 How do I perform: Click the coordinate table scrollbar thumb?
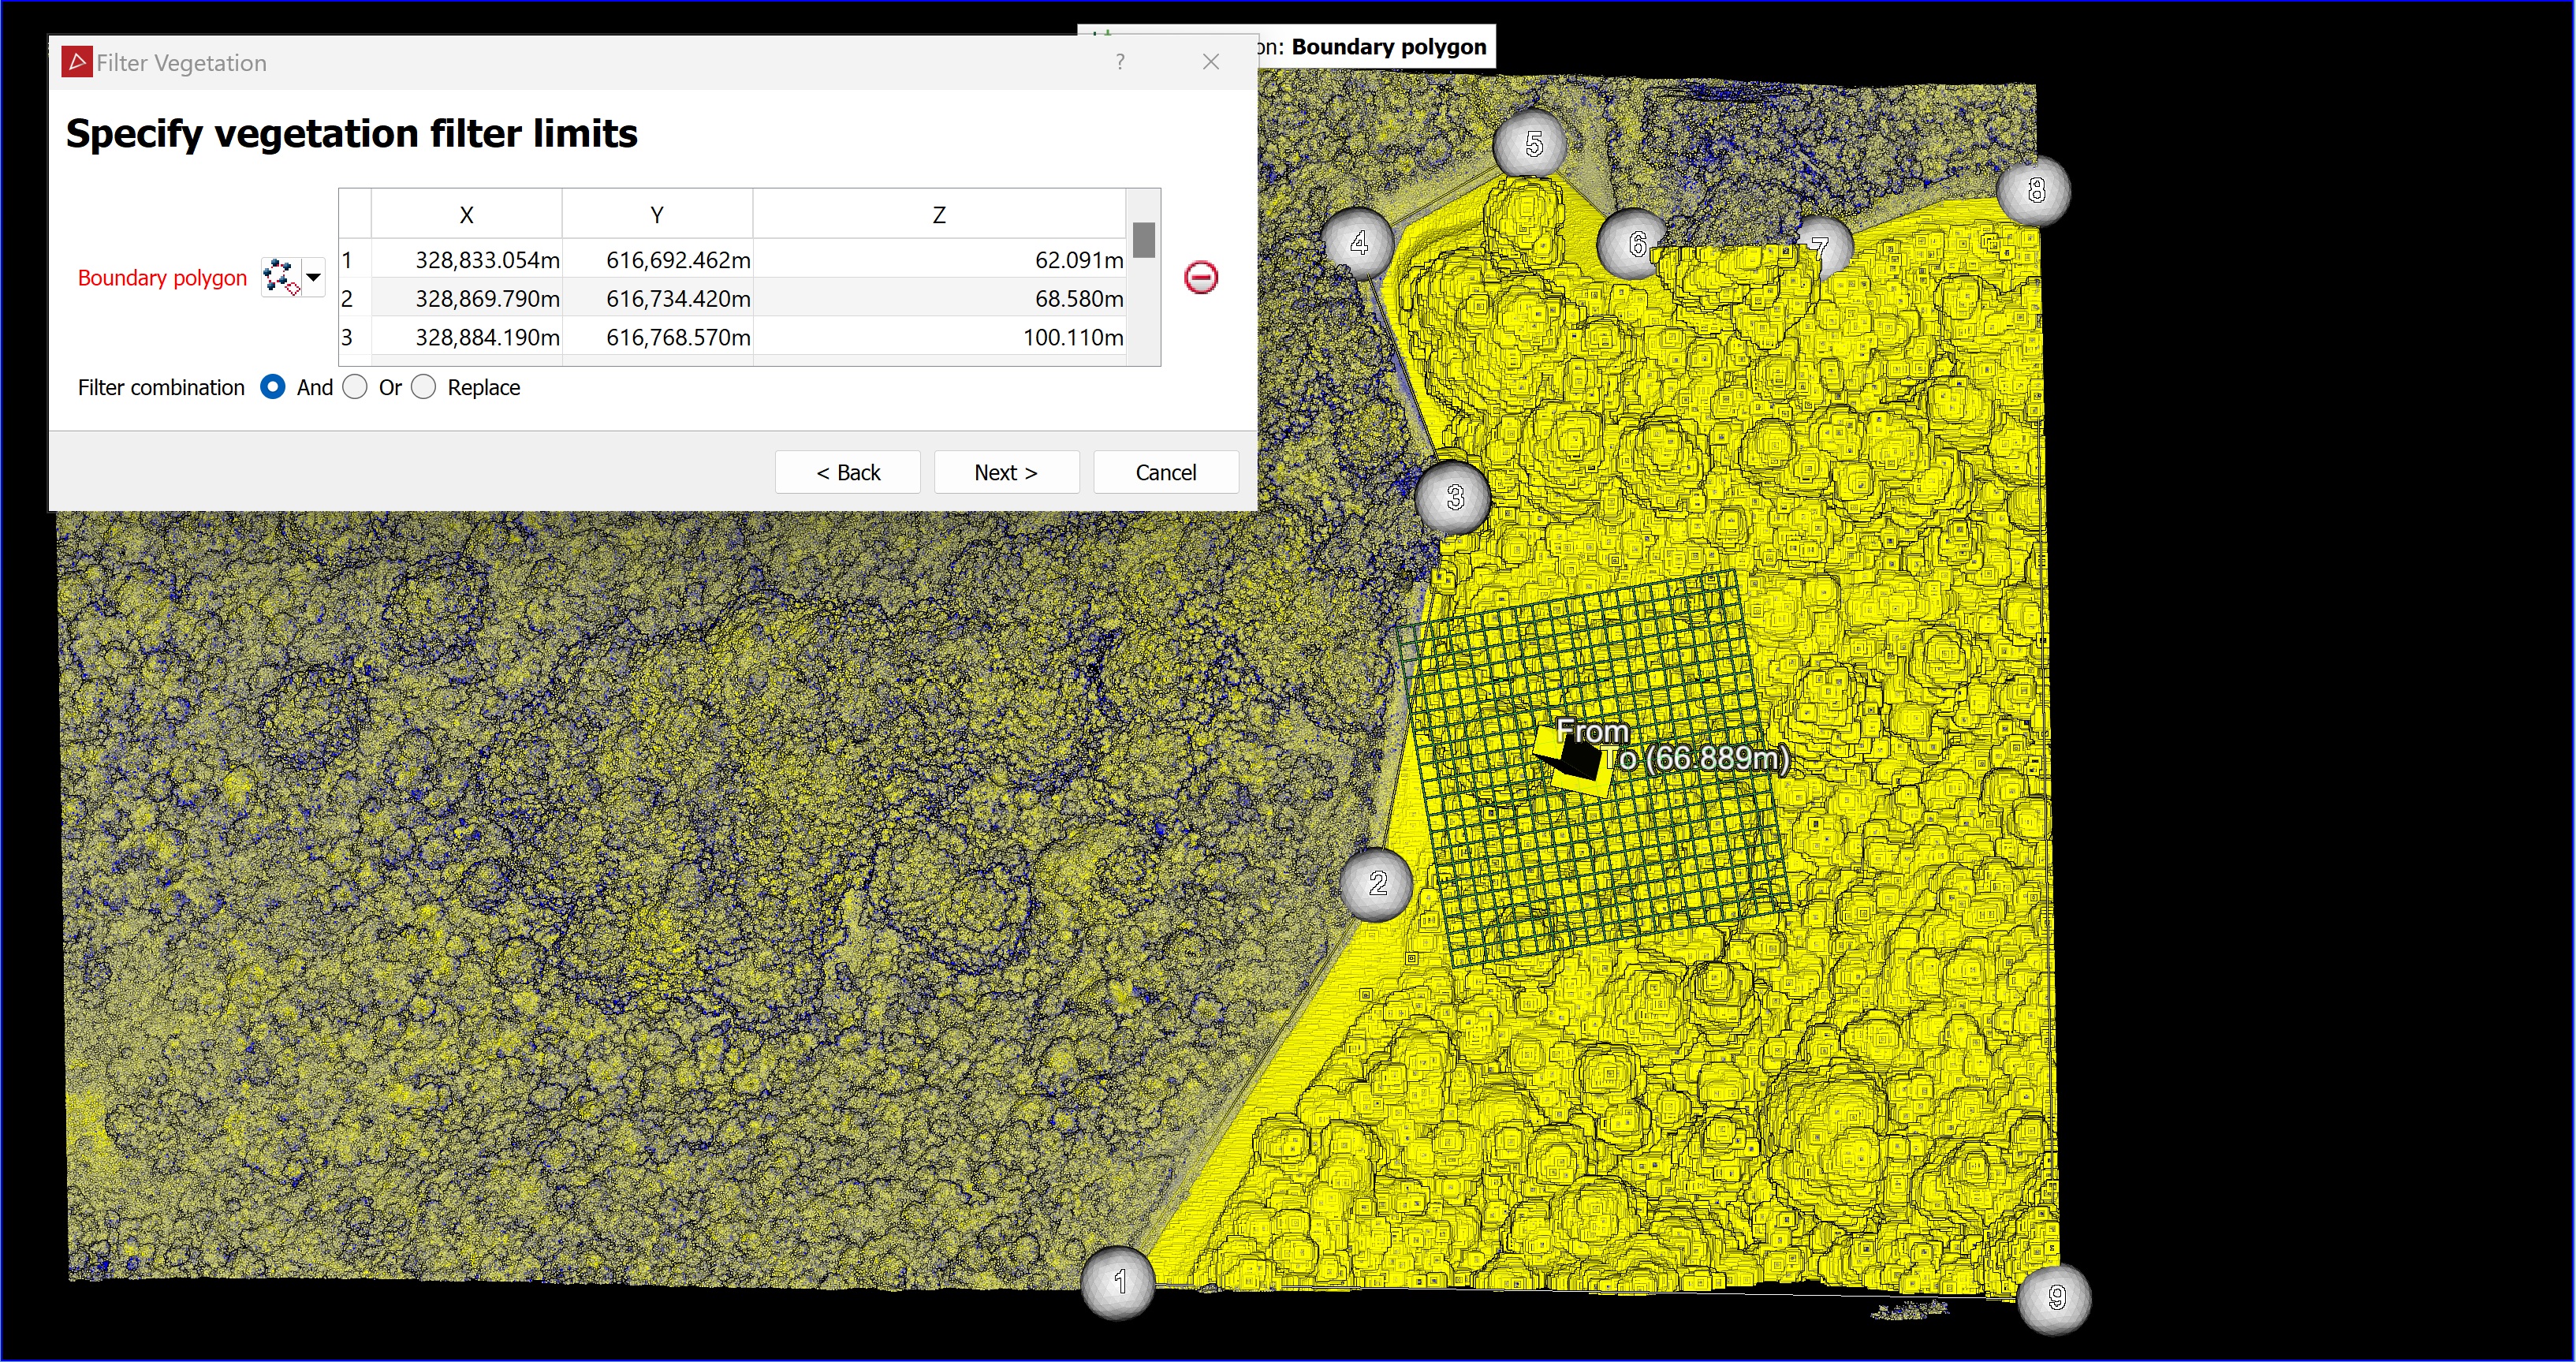click(x=1144, y=240)
